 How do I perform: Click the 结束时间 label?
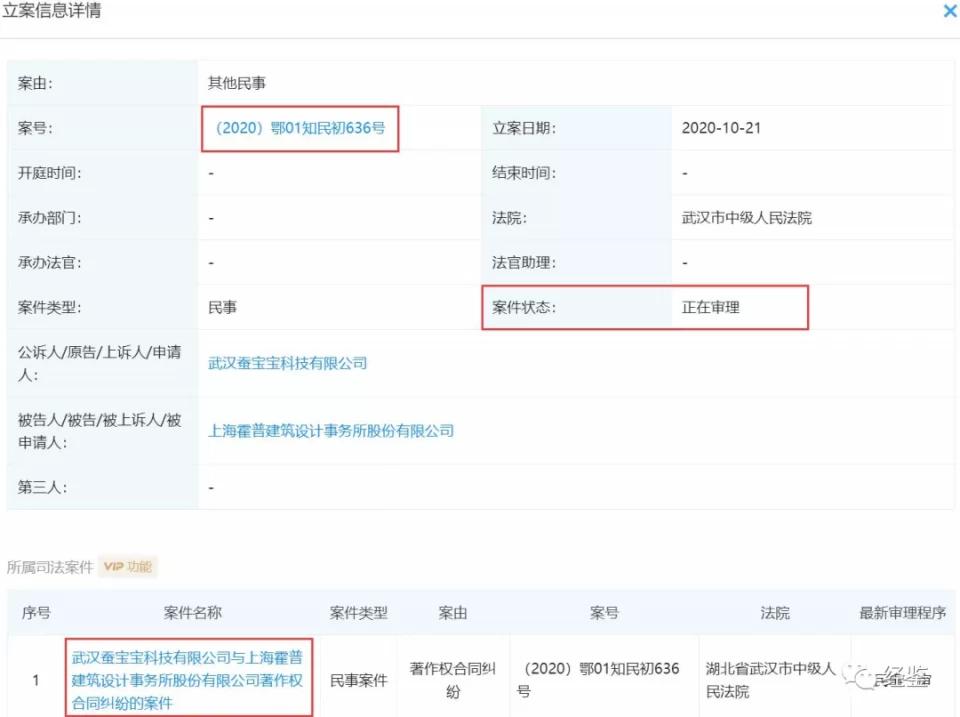tap(524, 173)
